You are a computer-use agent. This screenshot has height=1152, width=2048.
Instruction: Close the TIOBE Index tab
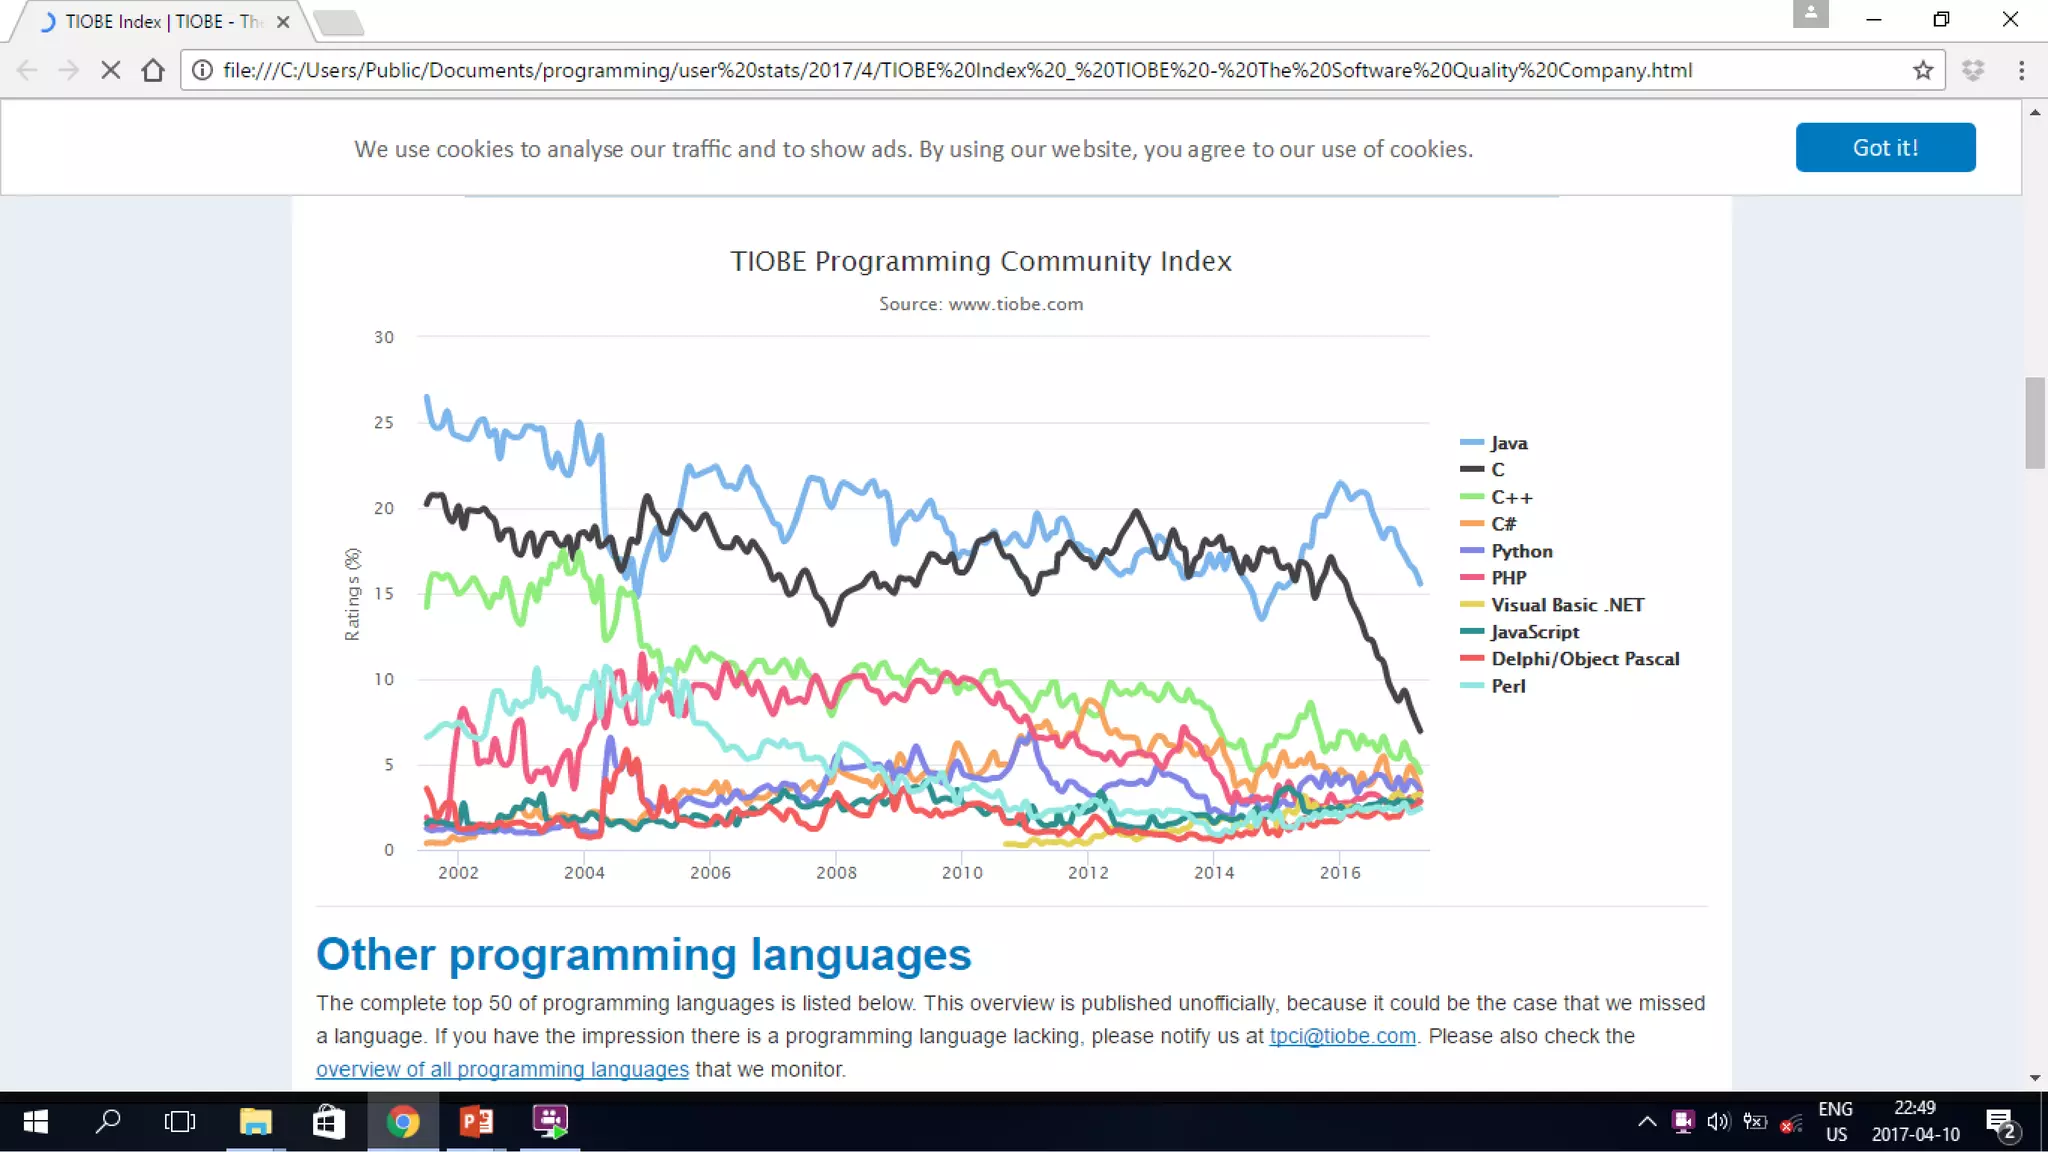coord(283,21)
